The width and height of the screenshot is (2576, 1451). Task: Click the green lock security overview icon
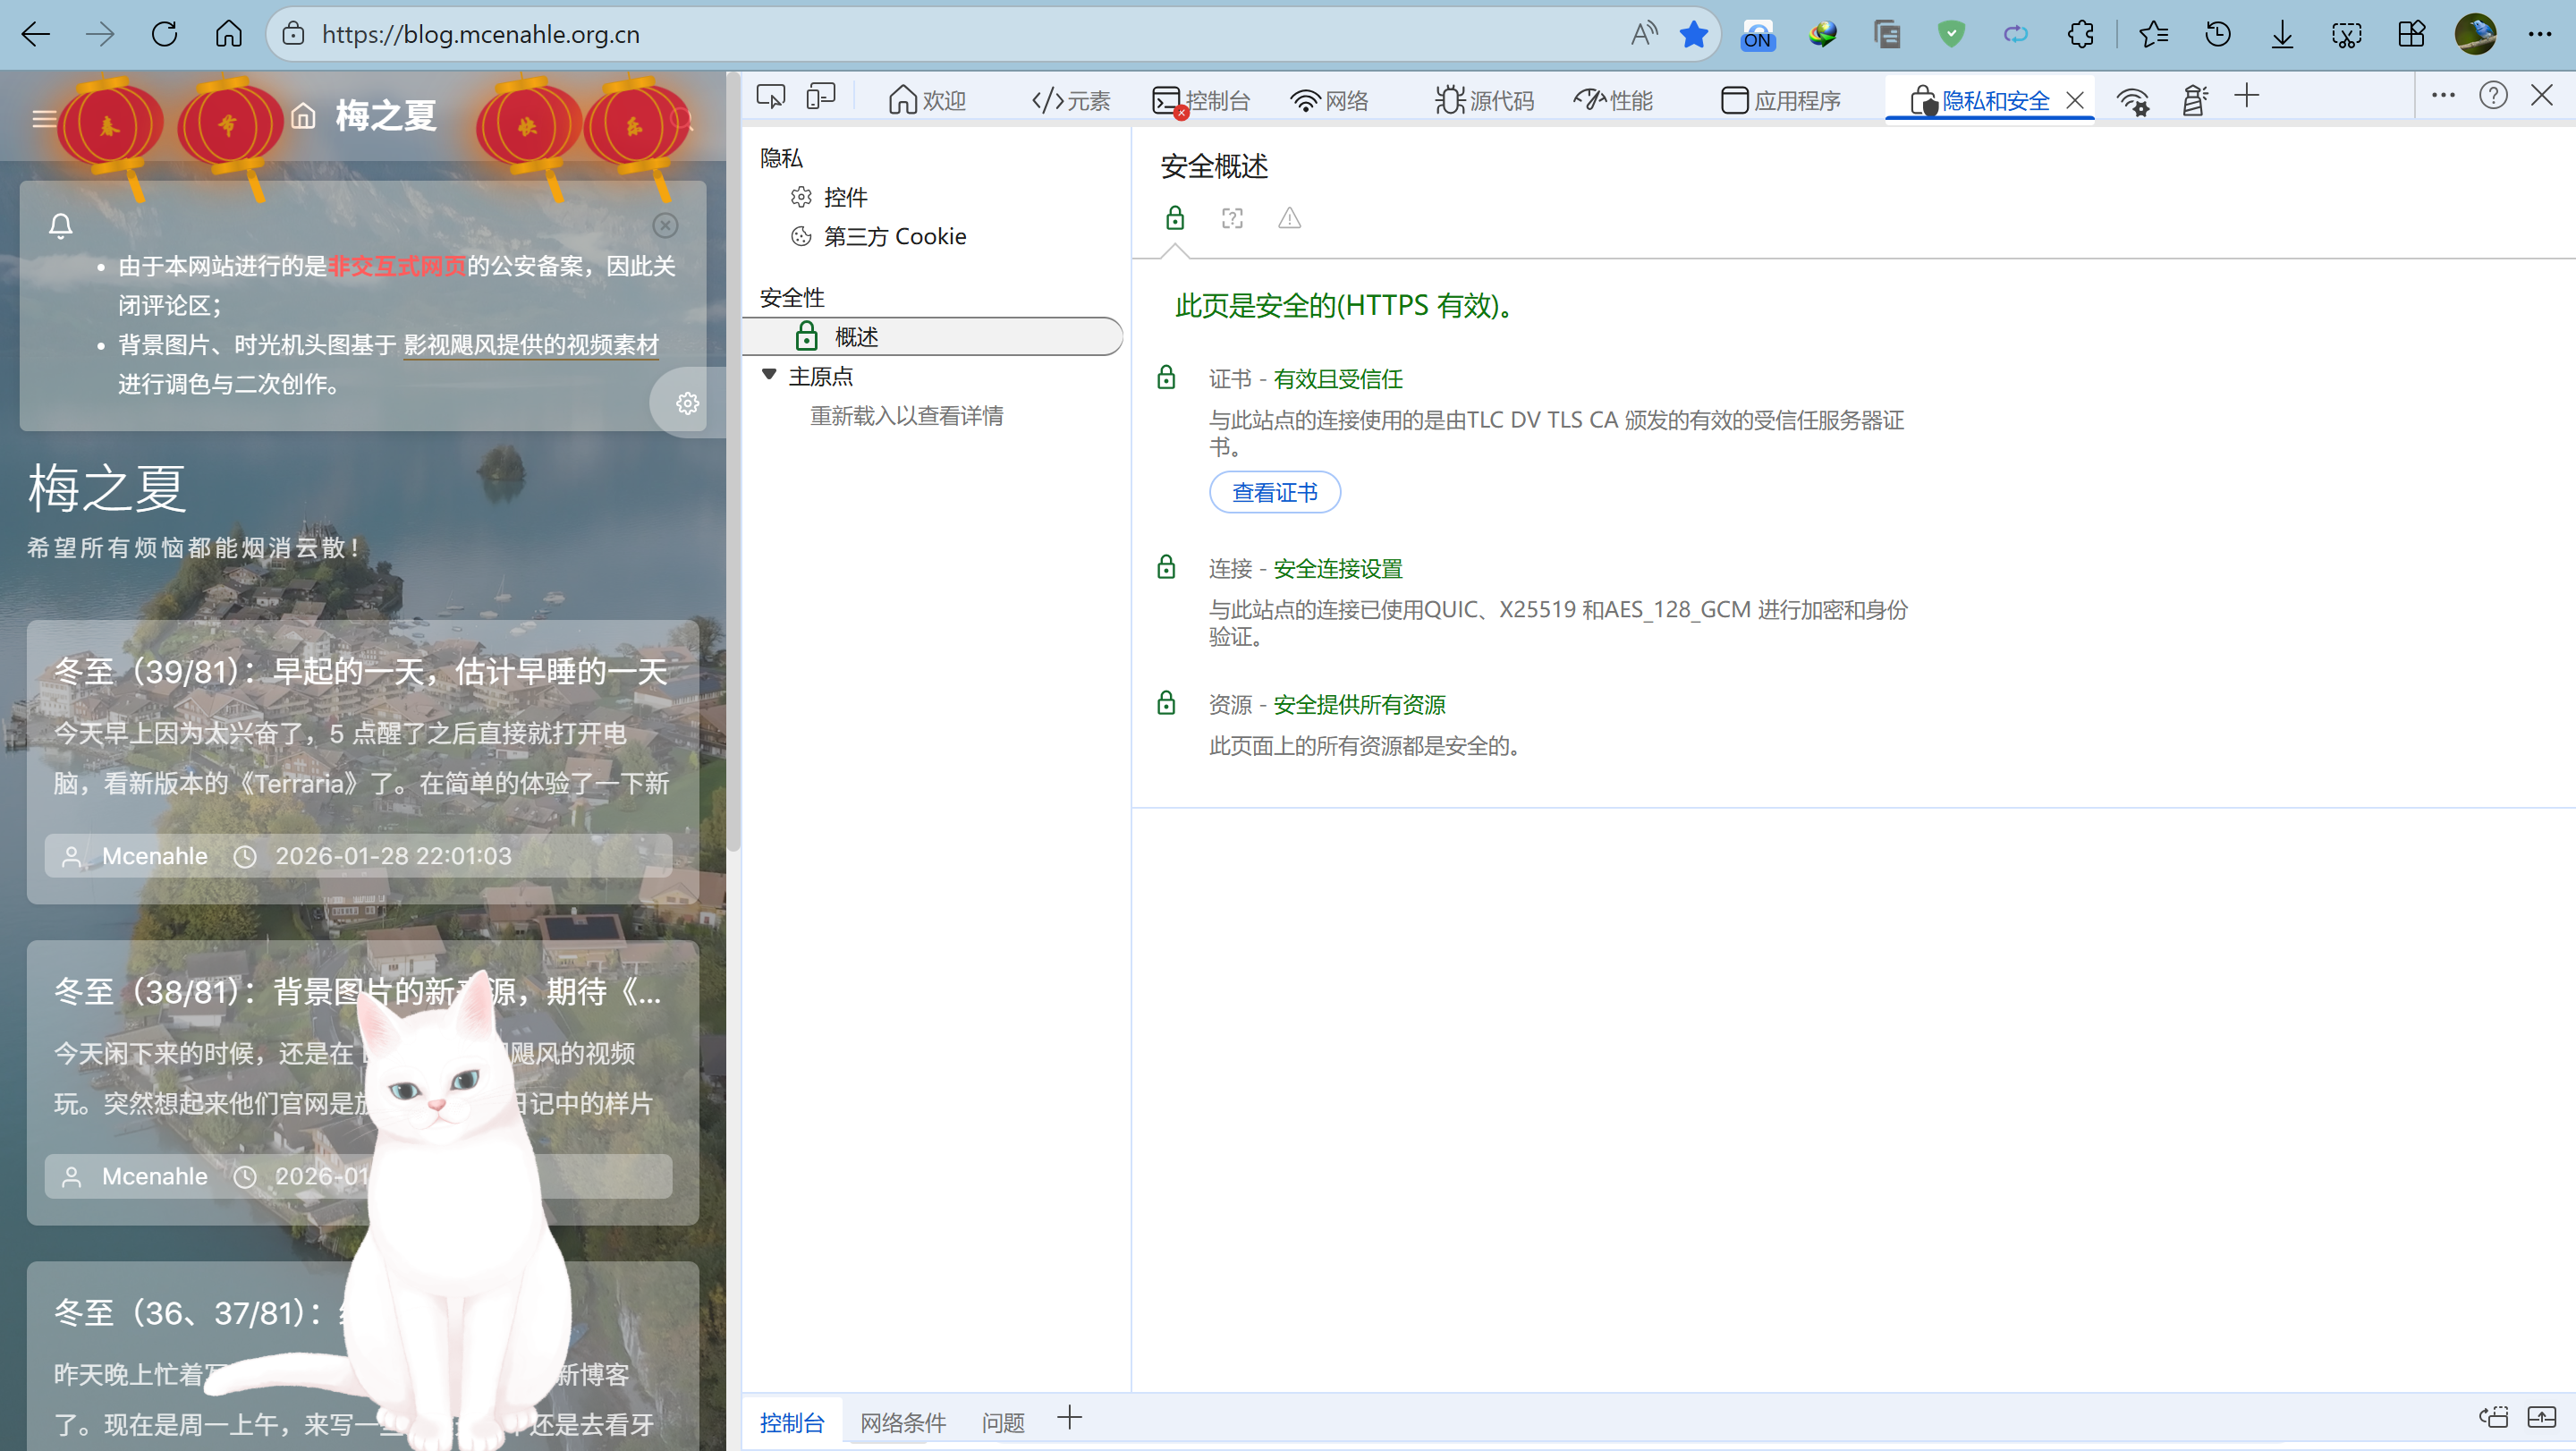click(1175, 218)
